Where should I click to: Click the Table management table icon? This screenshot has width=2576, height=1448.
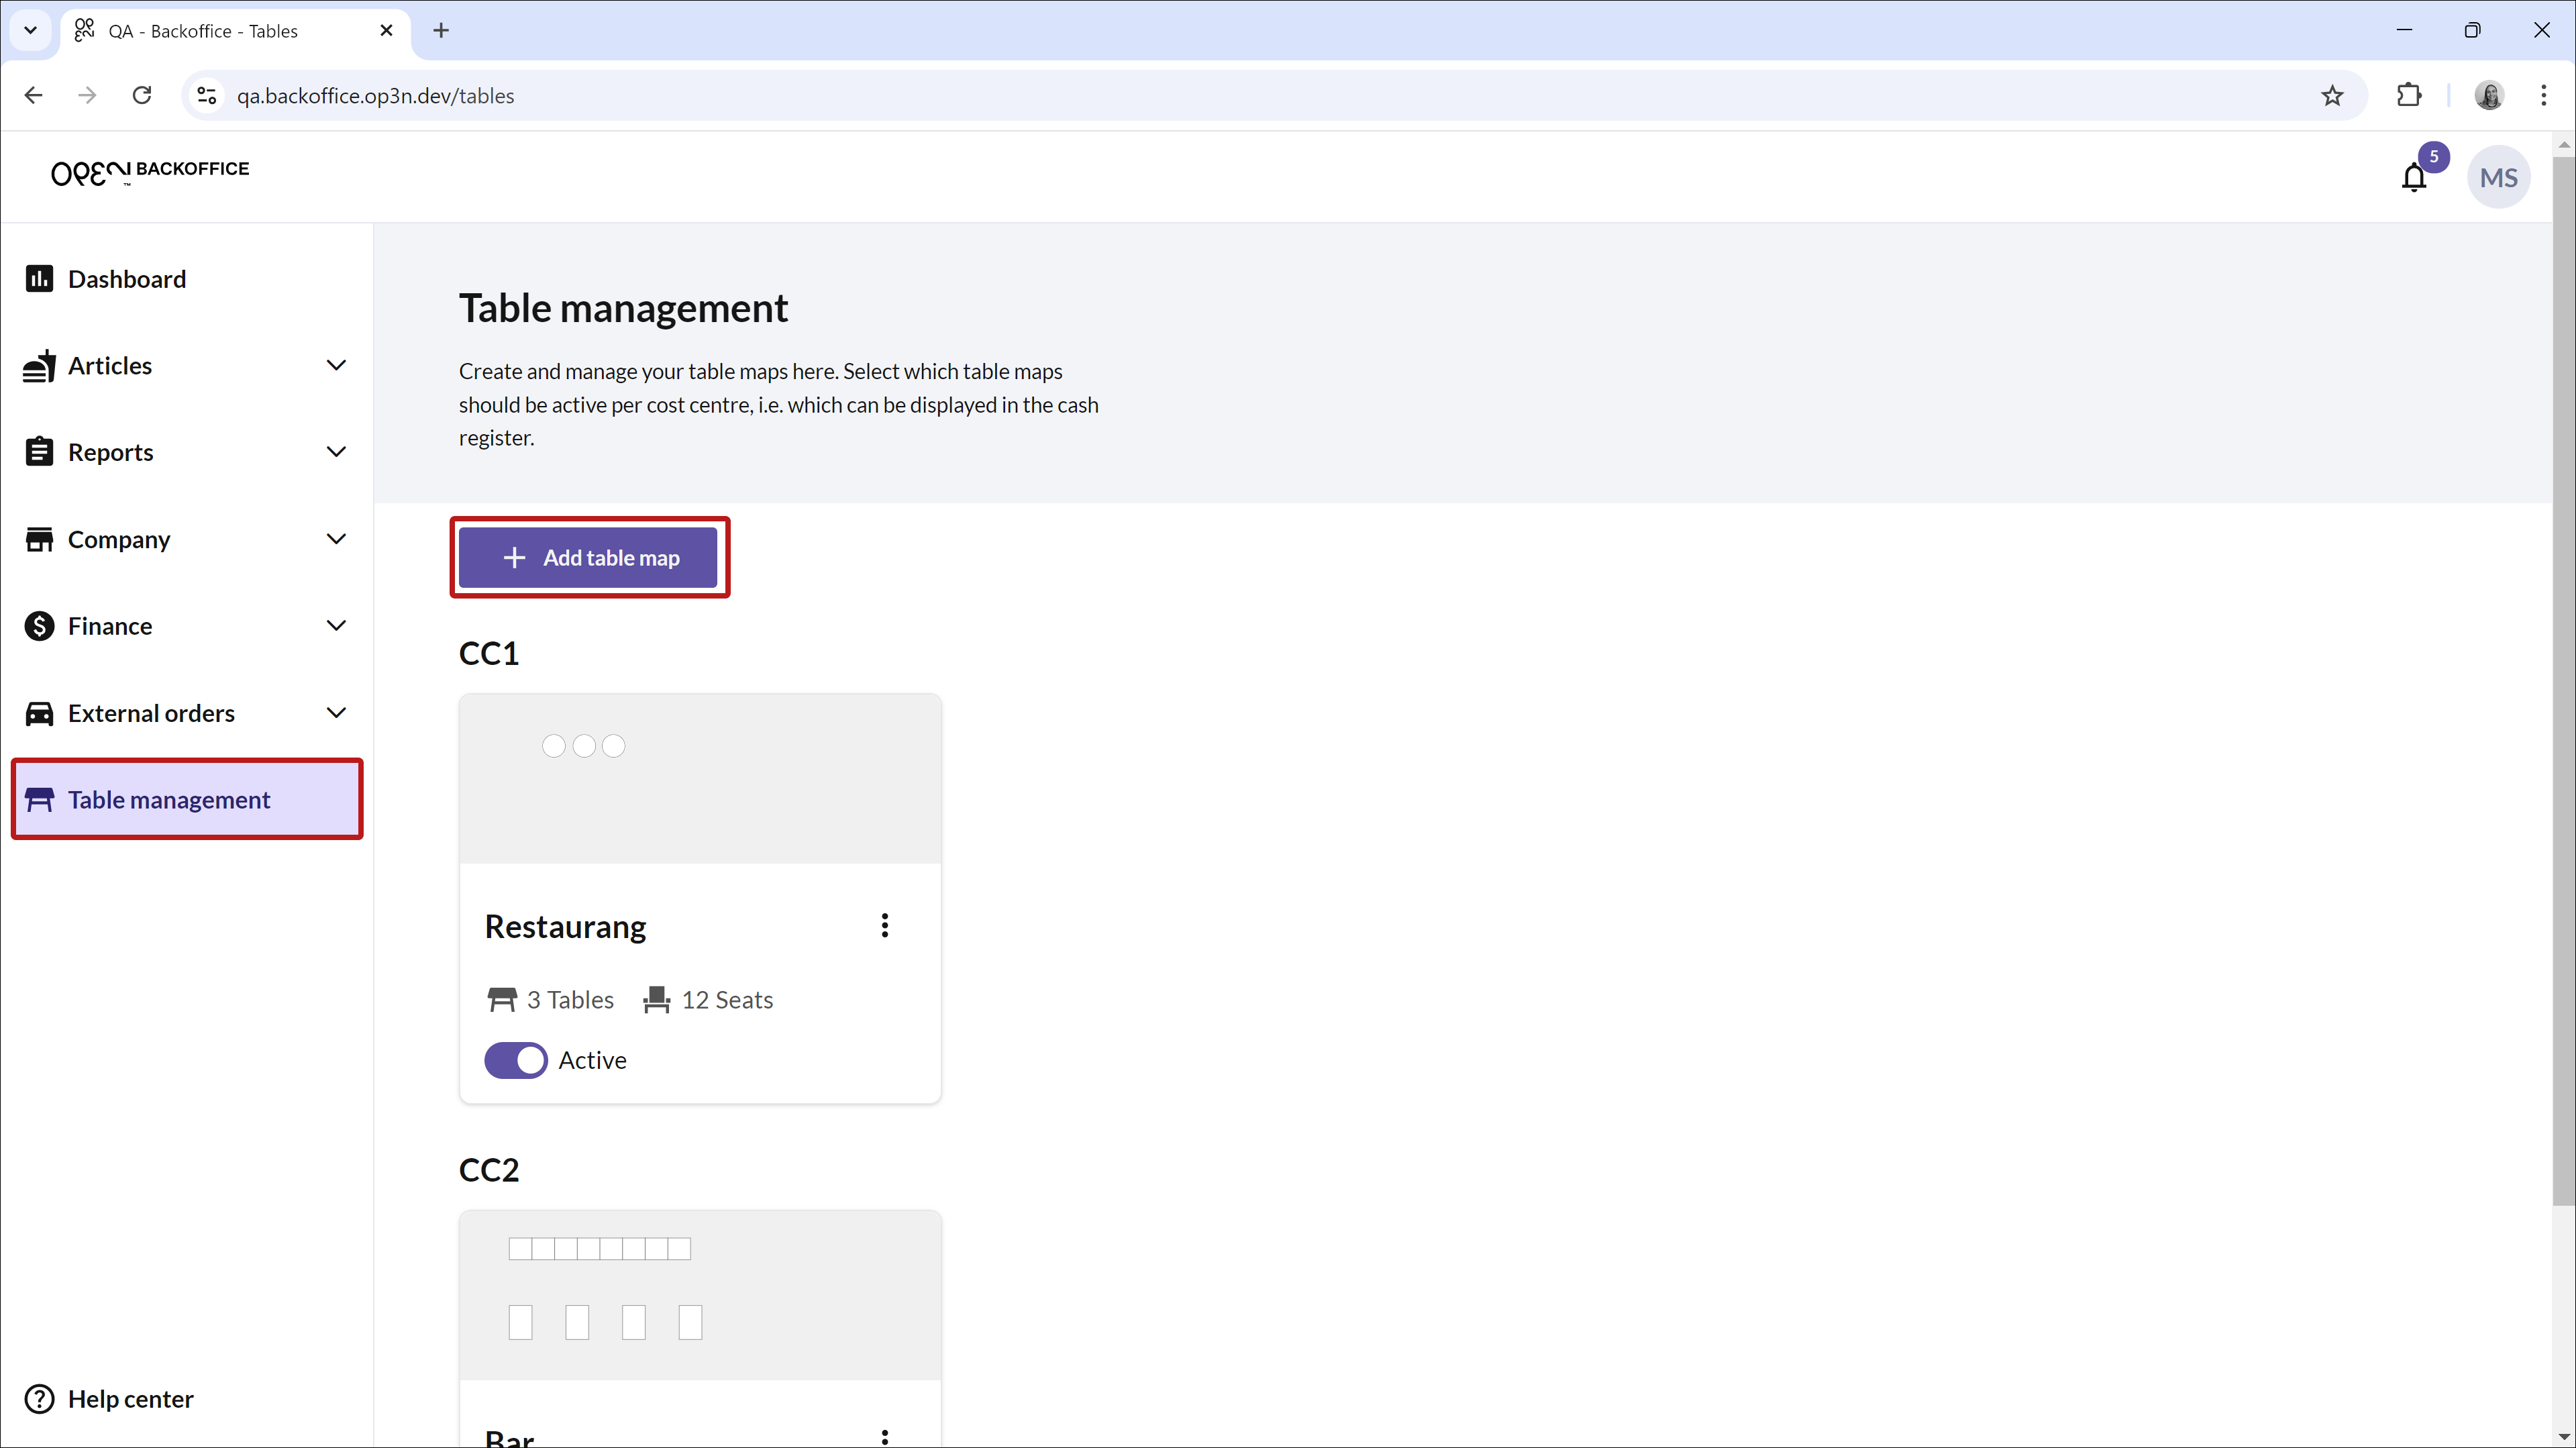pyautogui.click(x=39, y=799)
